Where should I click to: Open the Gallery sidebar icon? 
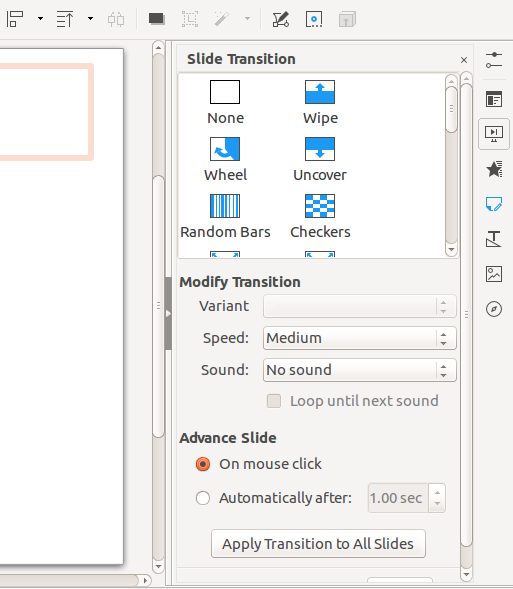coord(493,274)
